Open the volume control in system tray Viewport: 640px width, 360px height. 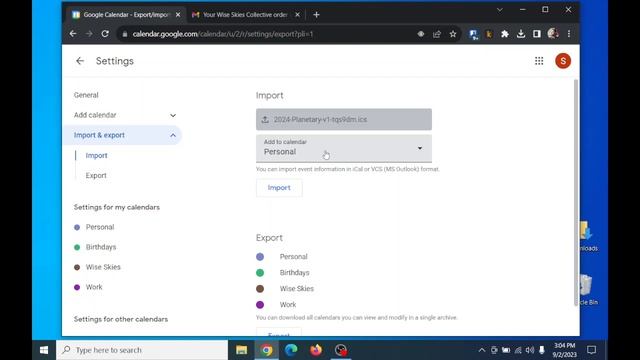pos(530,350)
